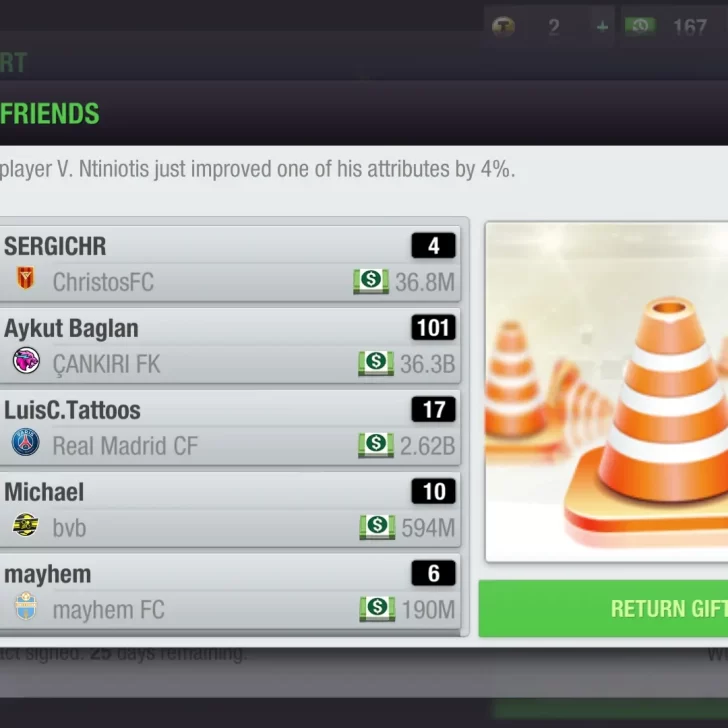The image size is (728, 728).
Task: Click the money icon next to 36.8M
Action: coord(371,281)
